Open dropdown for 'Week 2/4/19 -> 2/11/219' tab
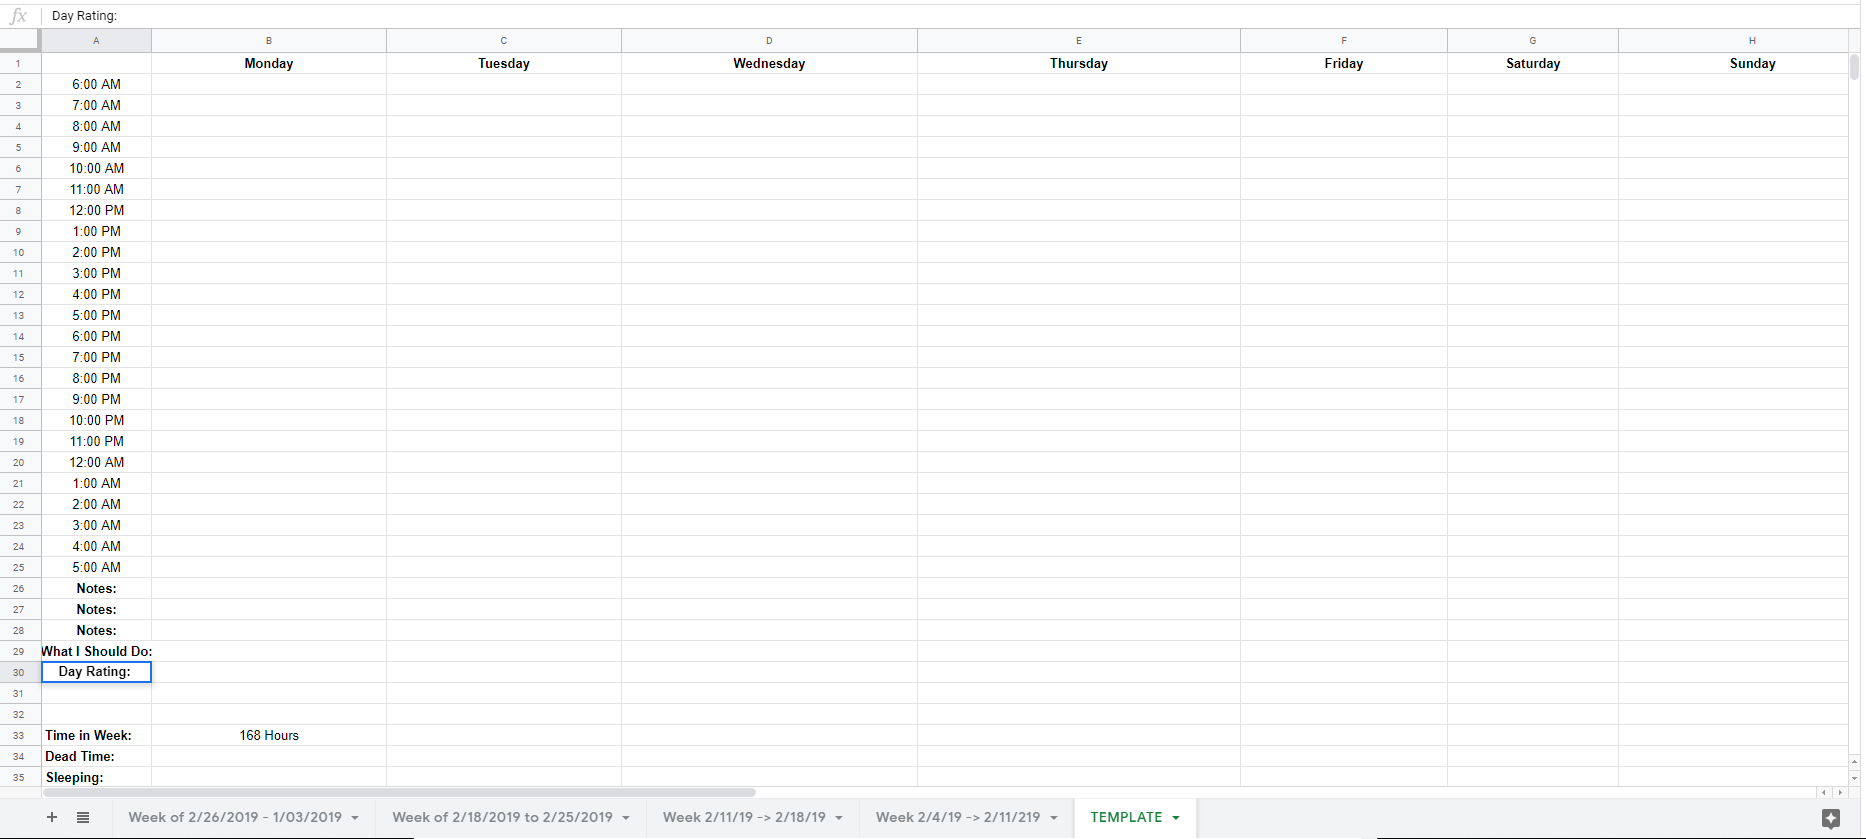Screen dimensions: 1866x839 (x=1054, y=818)
